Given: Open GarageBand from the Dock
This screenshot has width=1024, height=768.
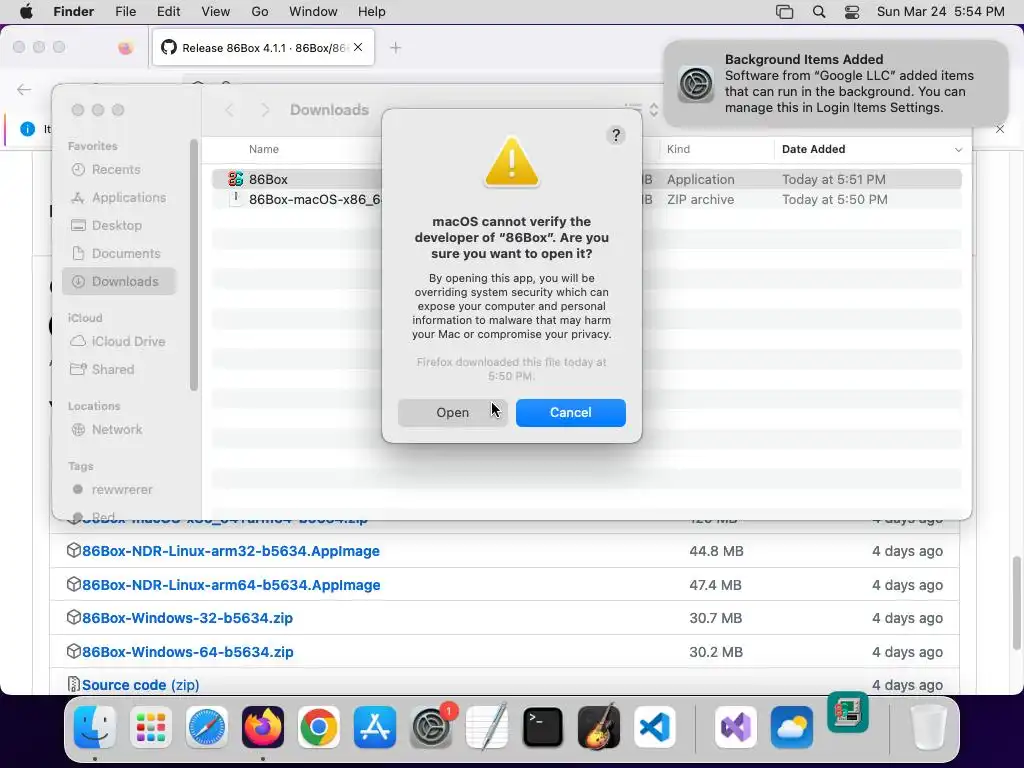Looking at the screenshot, I should pos(599,727).
